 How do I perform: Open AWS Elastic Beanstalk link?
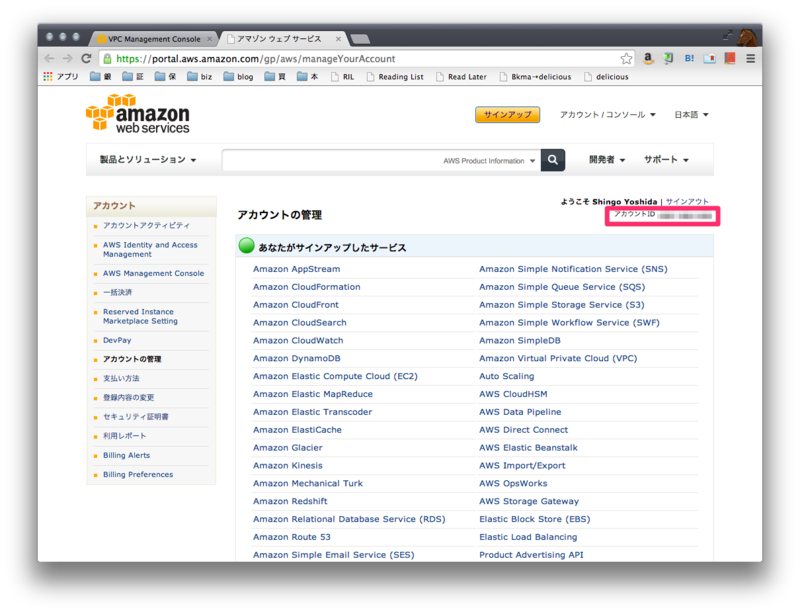[x=529, y=448]
